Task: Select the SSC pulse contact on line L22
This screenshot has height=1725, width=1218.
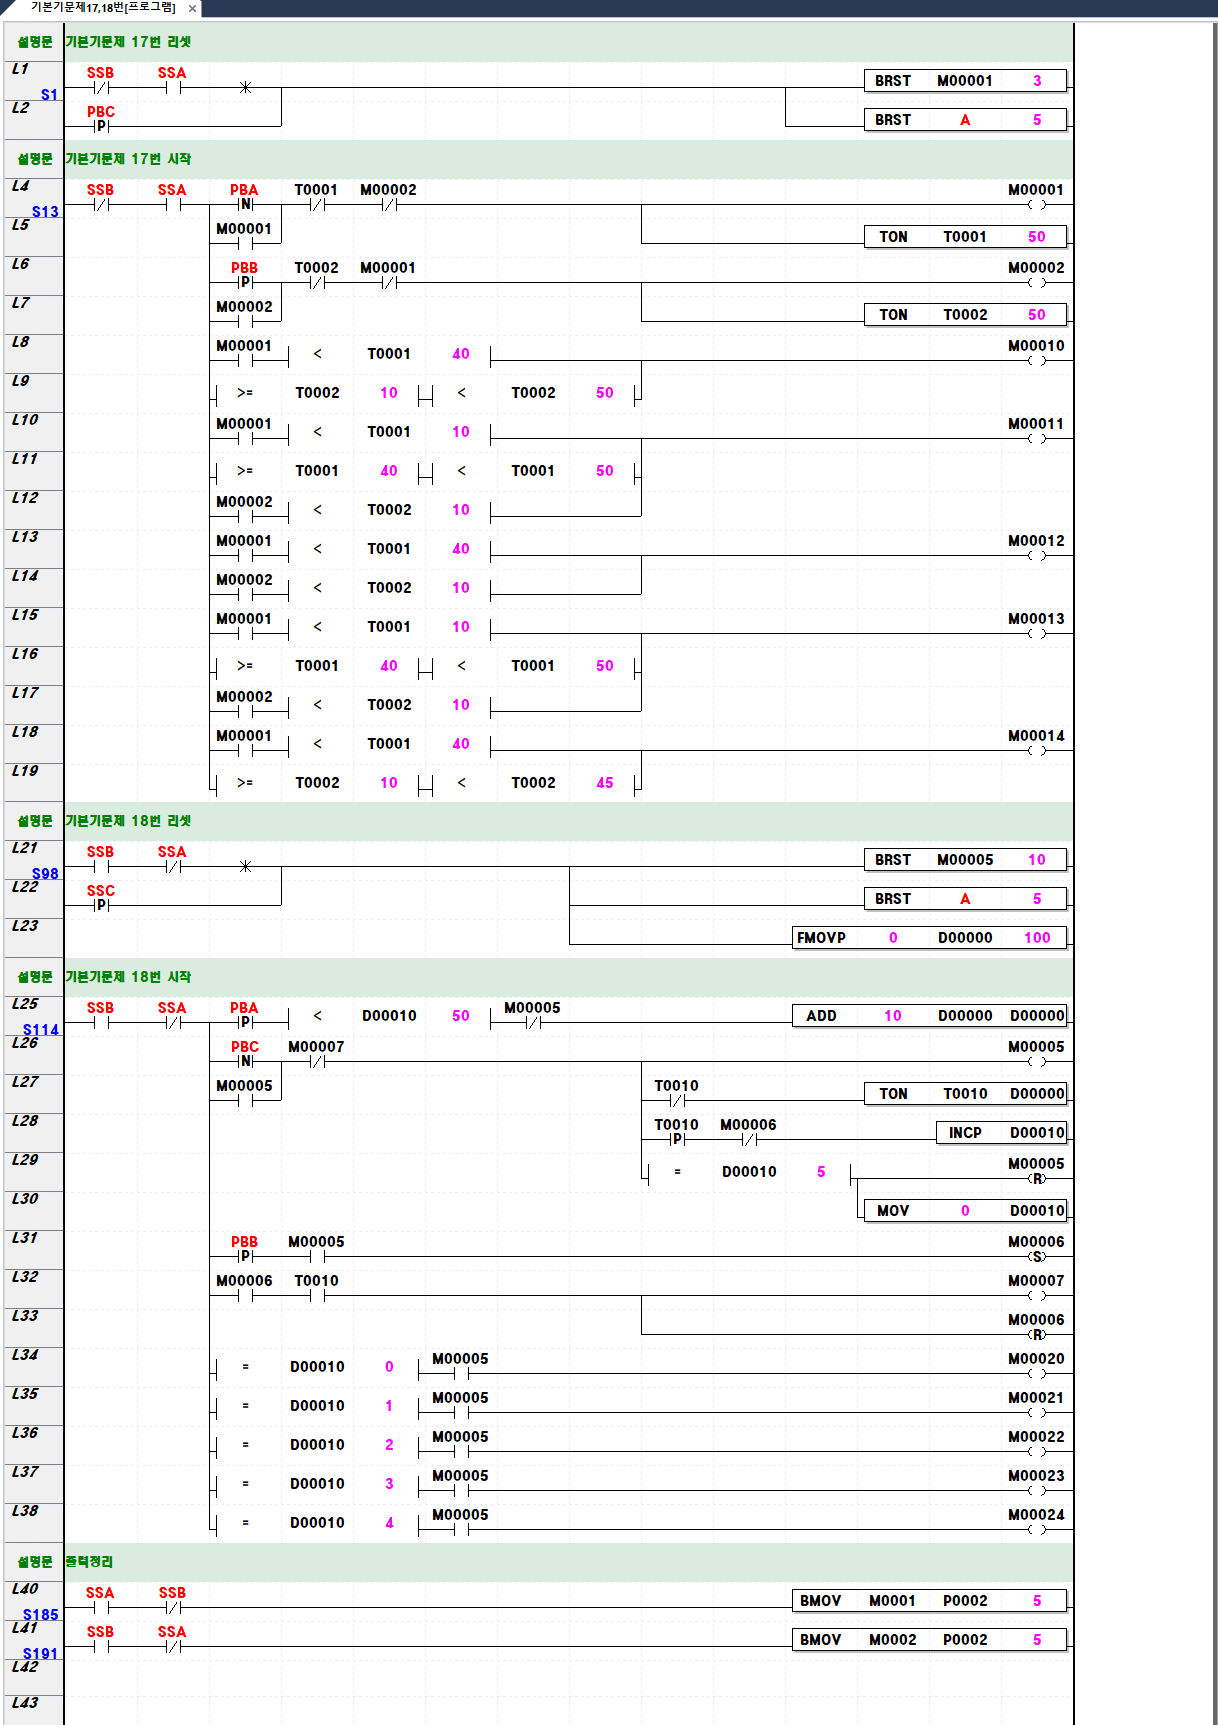Action: click(101, 905)
